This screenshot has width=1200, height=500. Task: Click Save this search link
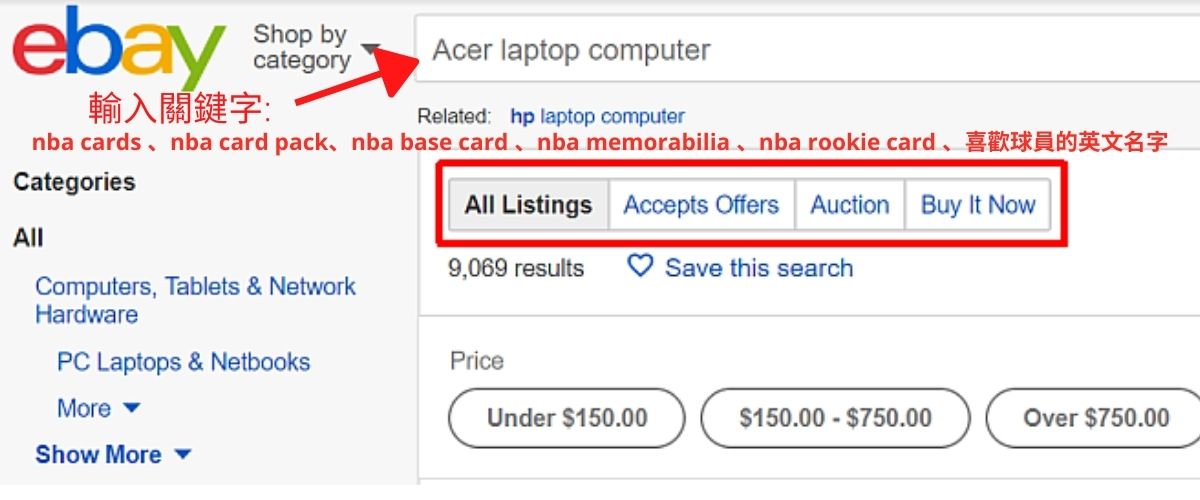click(758, 268)
